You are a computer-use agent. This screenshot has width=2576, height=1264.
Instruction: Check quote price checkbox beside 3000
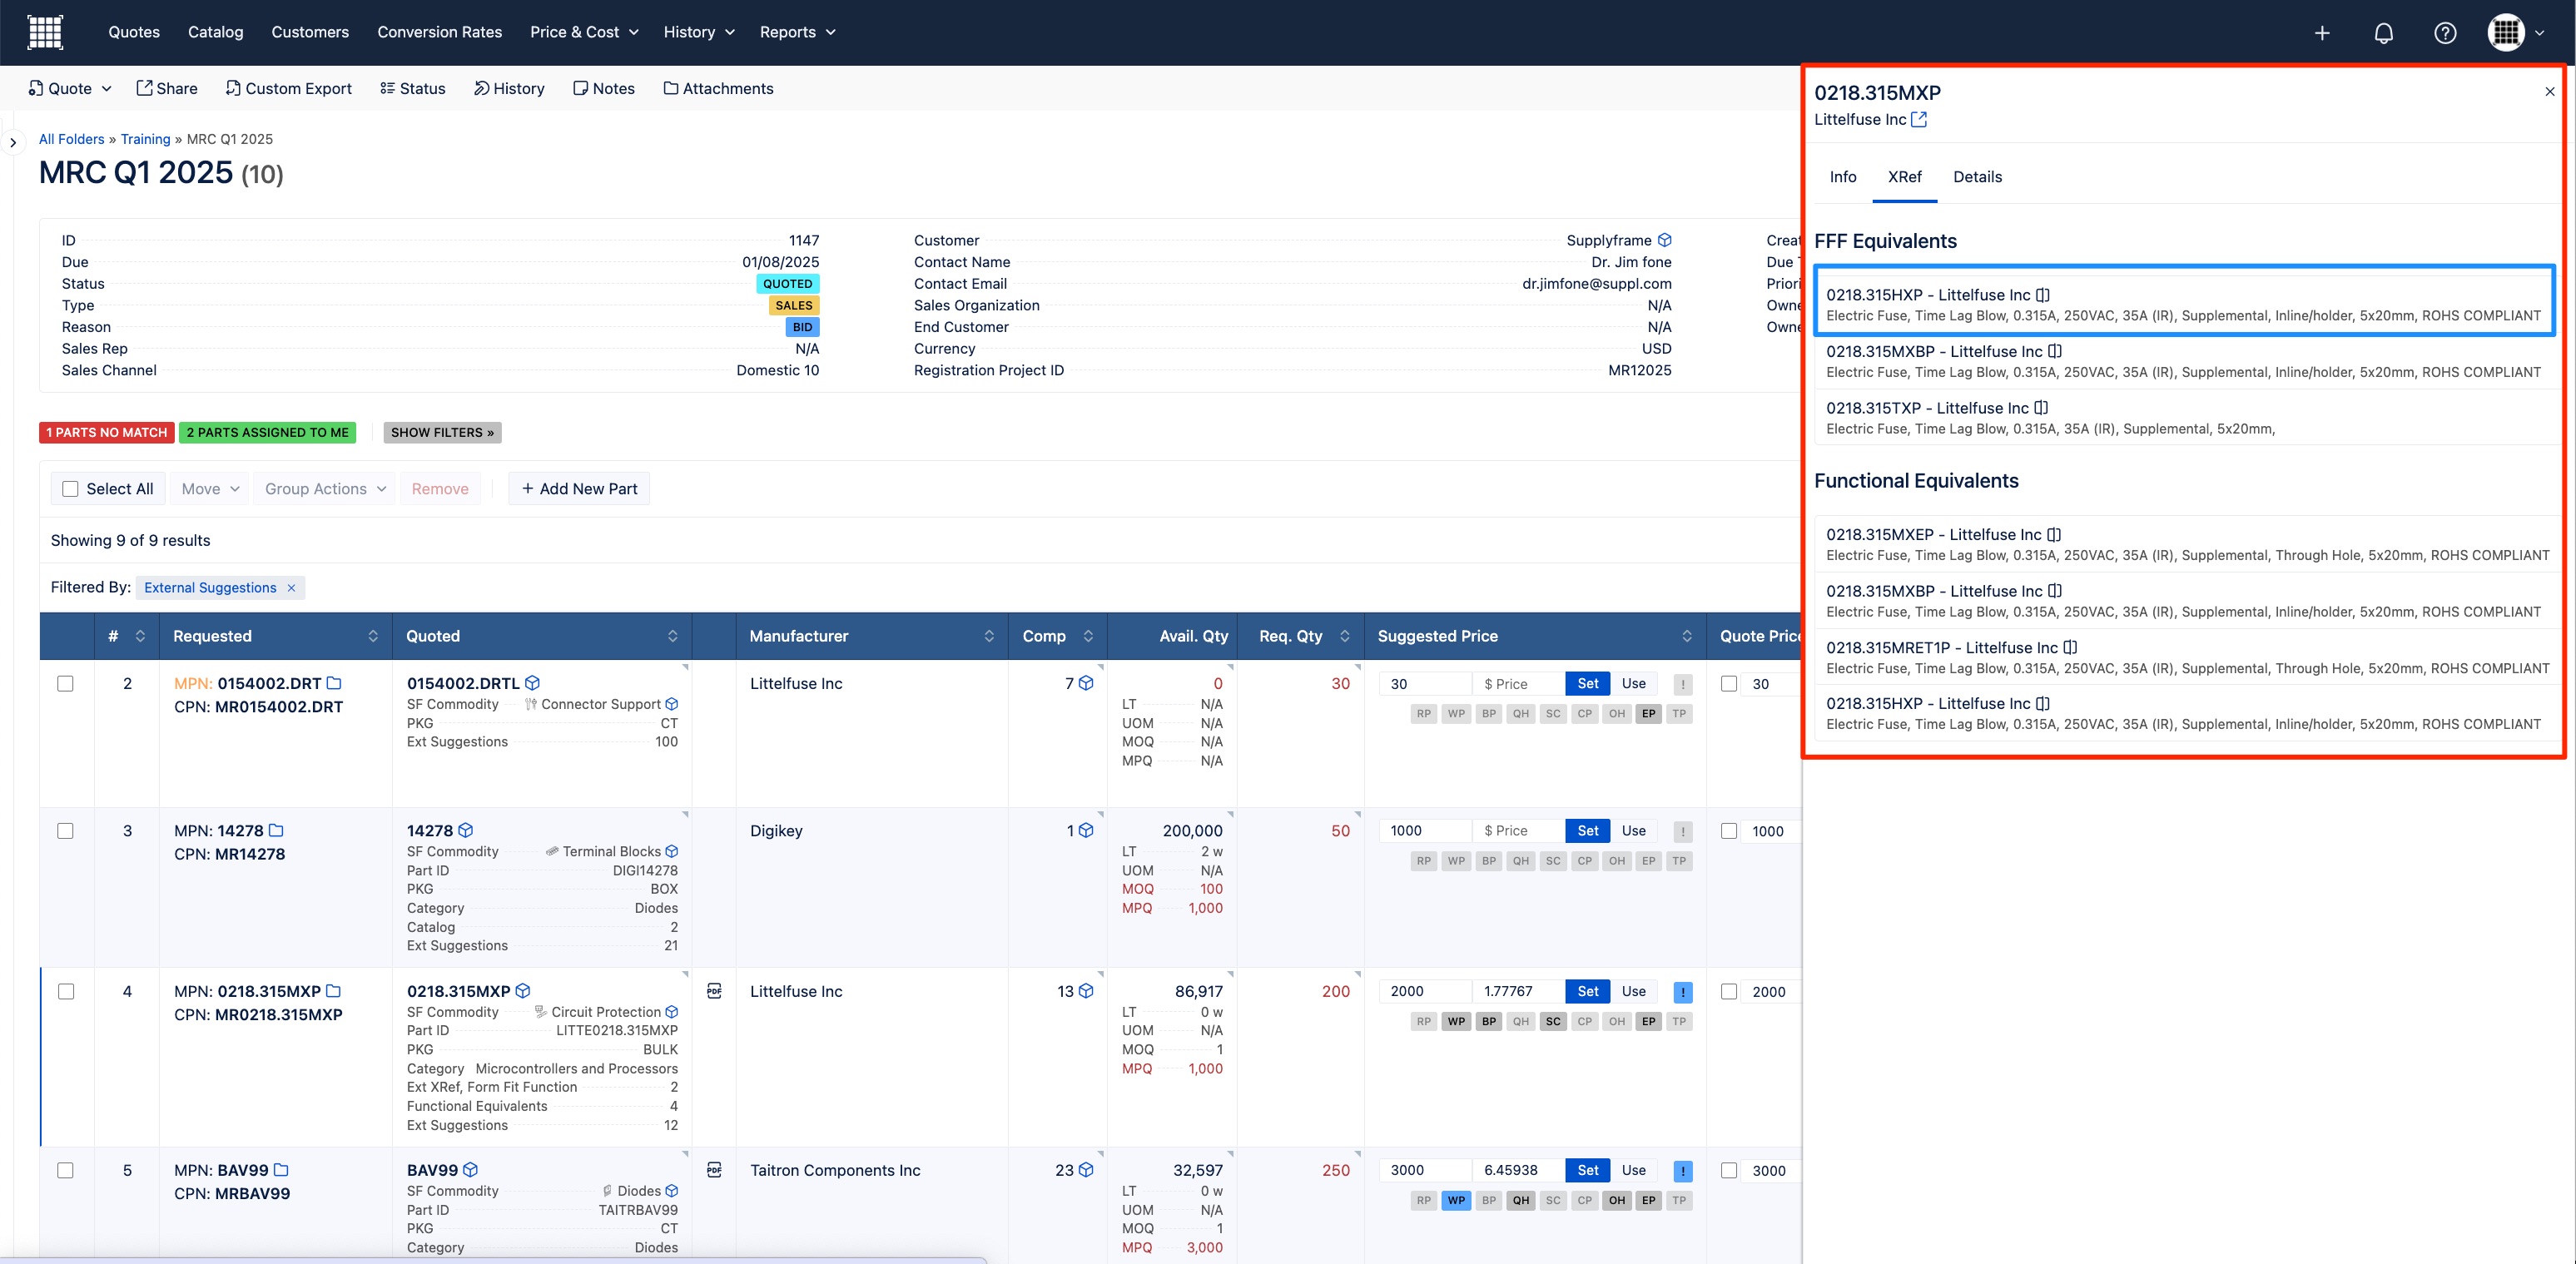click(x=1729, y=1171)
